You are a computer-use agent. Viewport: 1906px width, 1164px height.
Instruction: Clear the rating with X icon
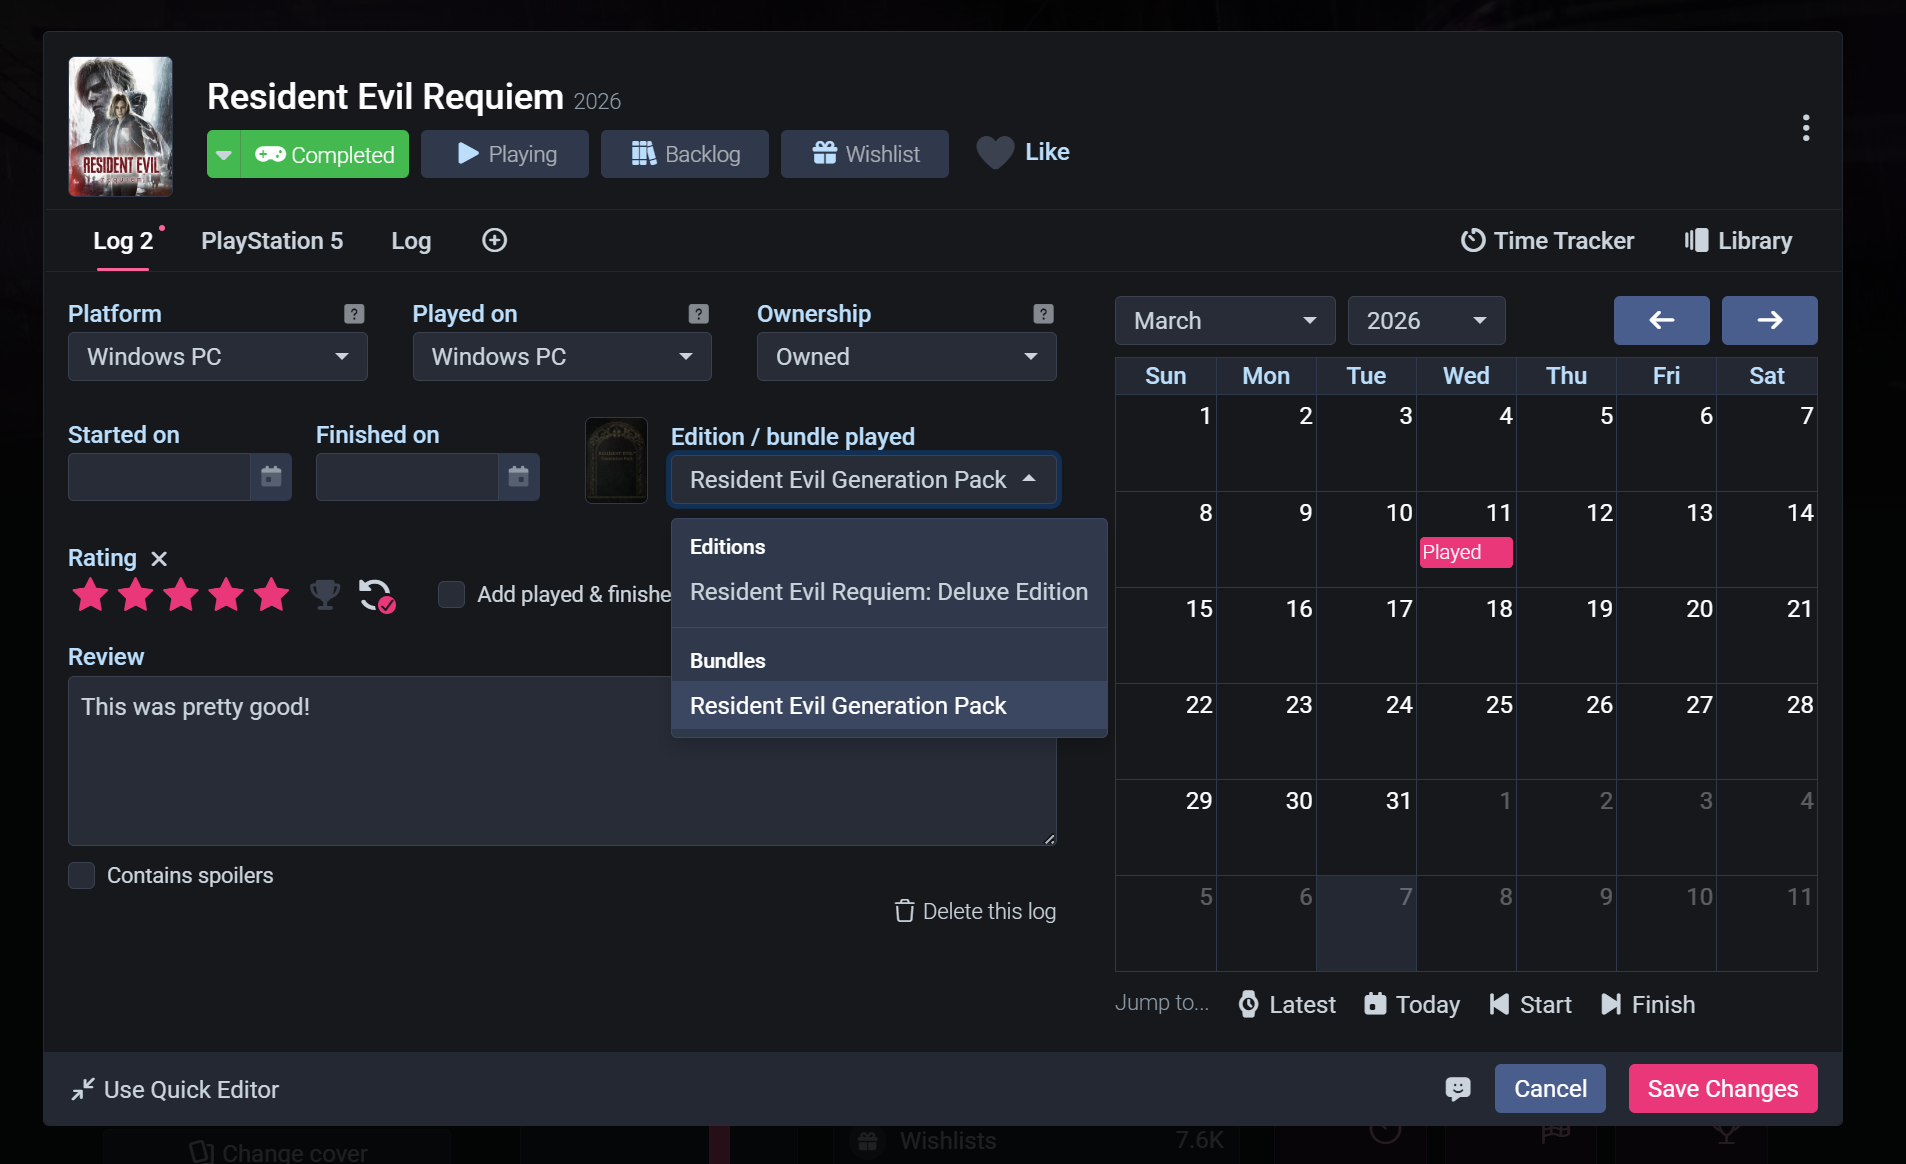tap(159, 558)
